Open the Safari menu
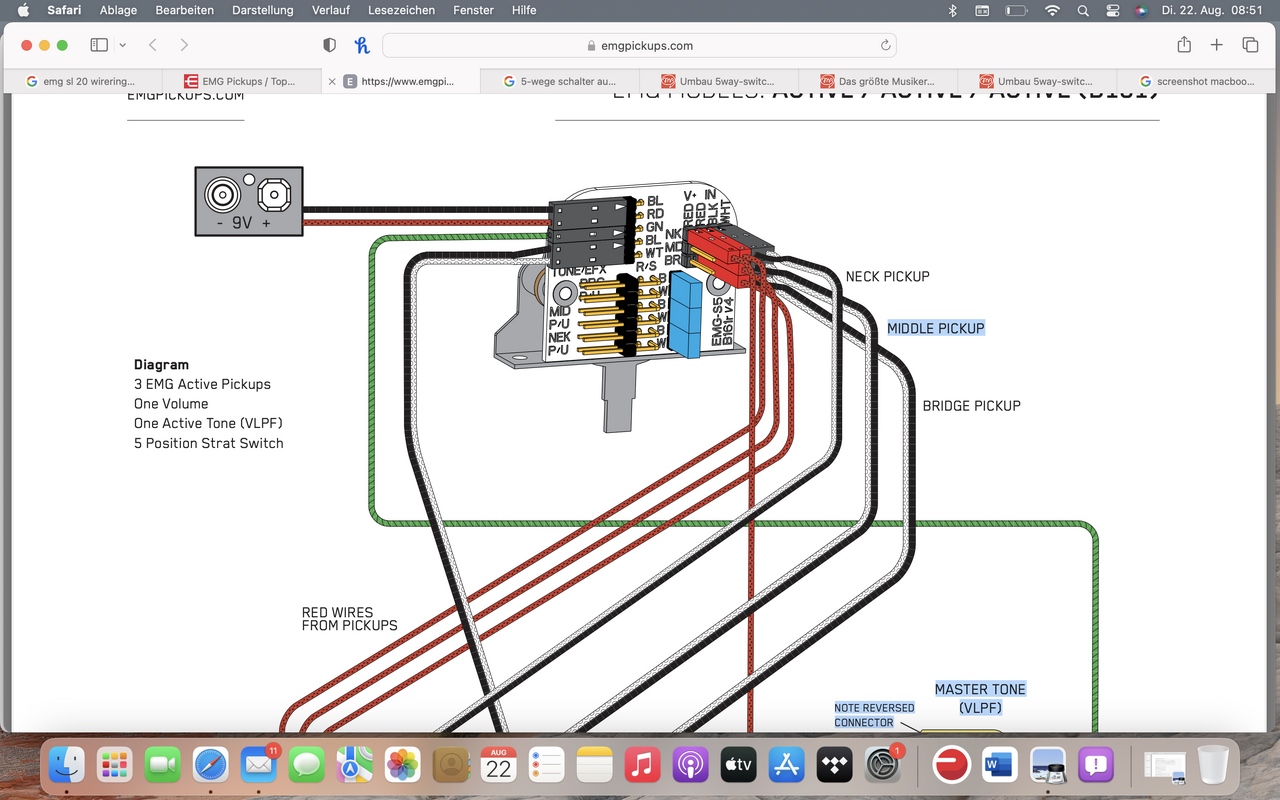The image size is (1280, 800). pyautogui.click(x=64, y=10)
